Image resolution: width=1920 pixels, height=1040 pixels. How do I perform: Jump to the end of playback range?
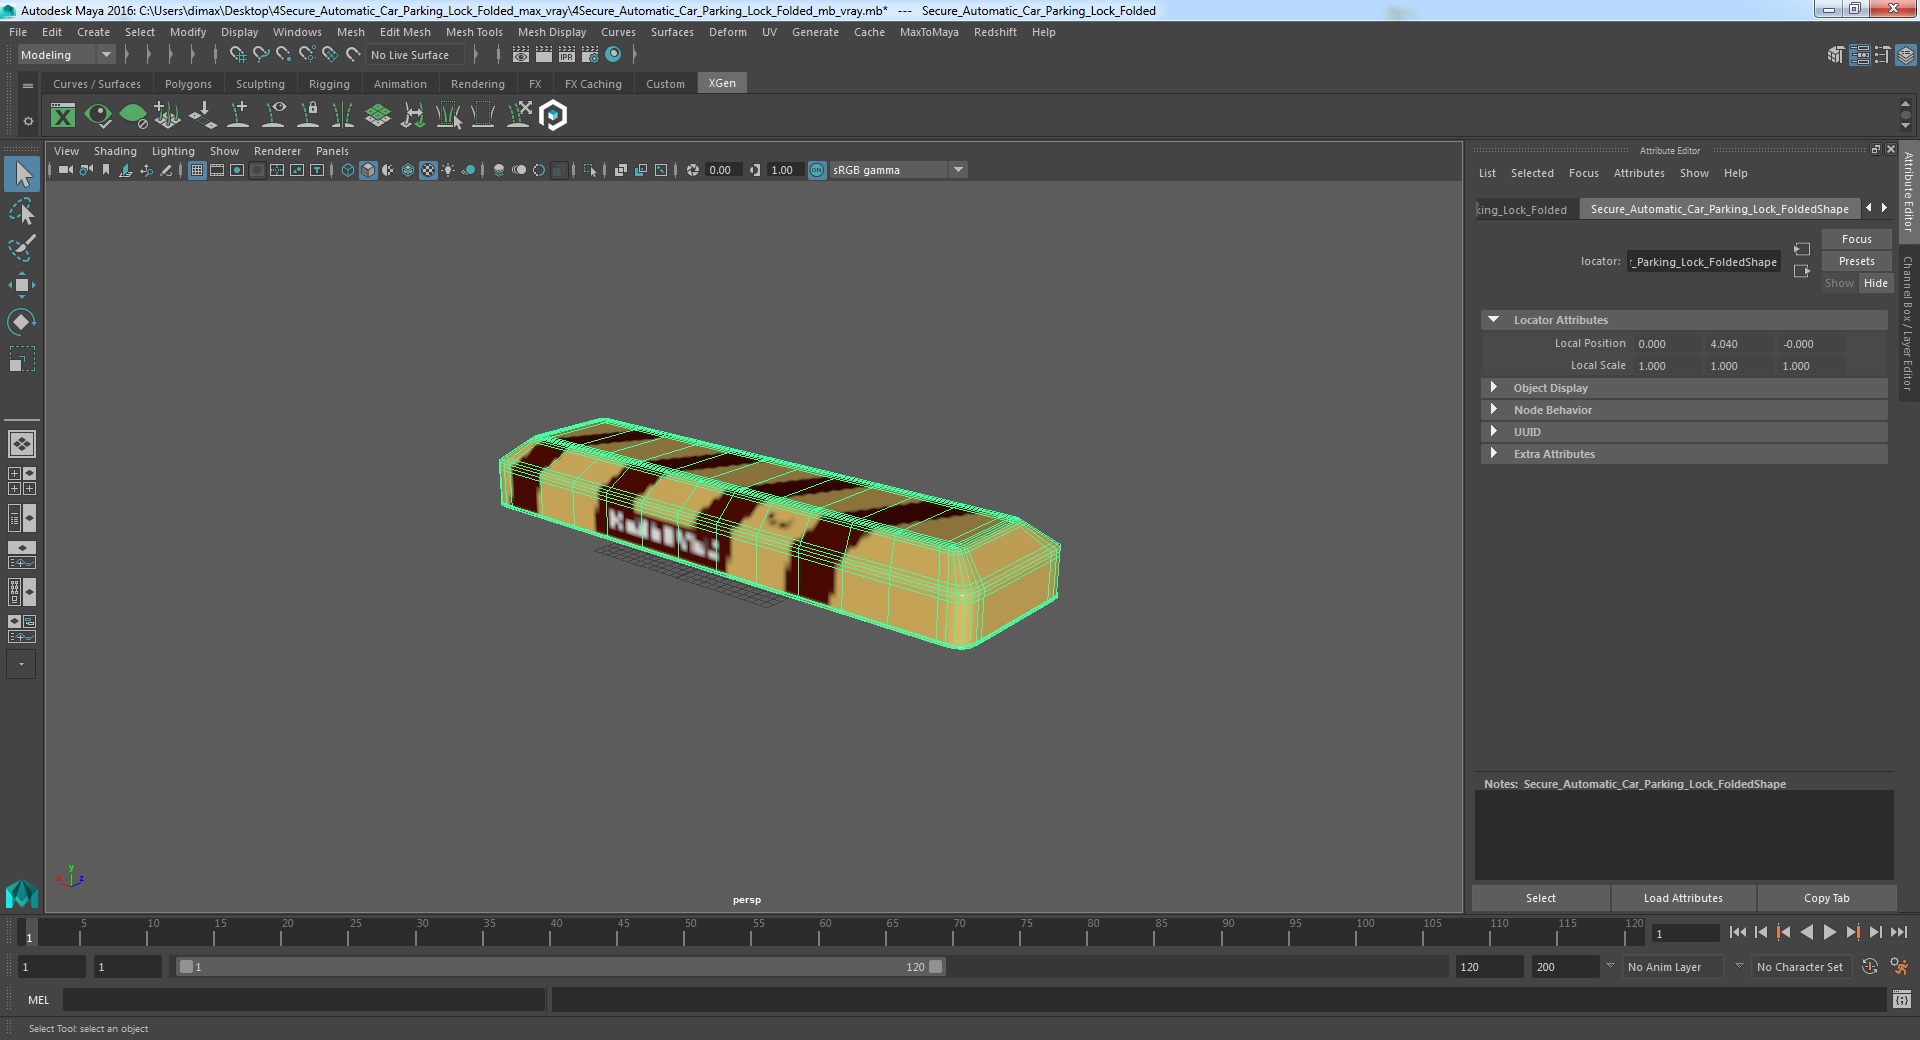point(1897,932)
